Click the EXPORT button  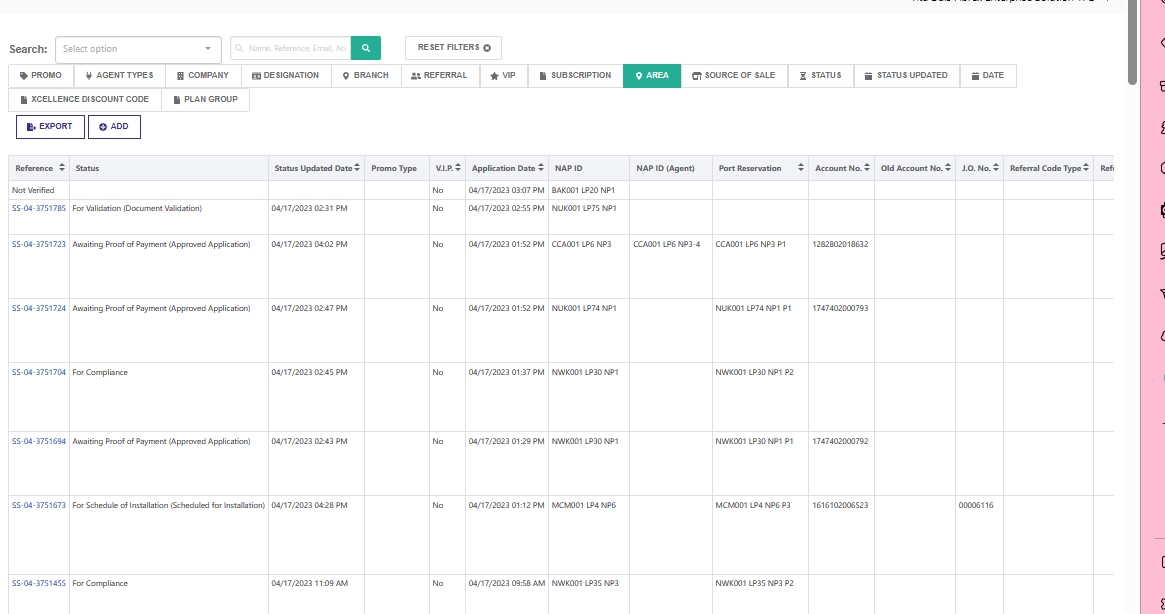tap(50, 127)
